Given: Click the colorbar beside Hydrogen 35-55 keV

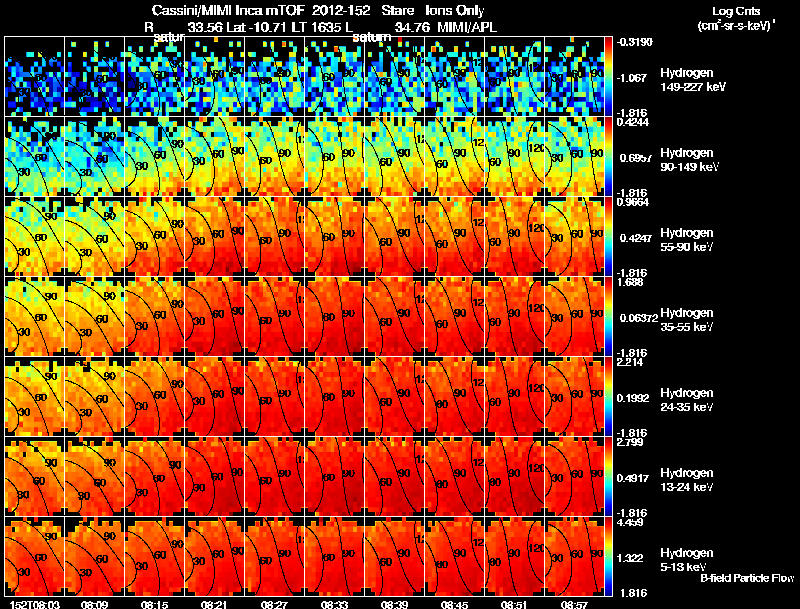Looking at the screenshot, I should (x=608, y=316).
